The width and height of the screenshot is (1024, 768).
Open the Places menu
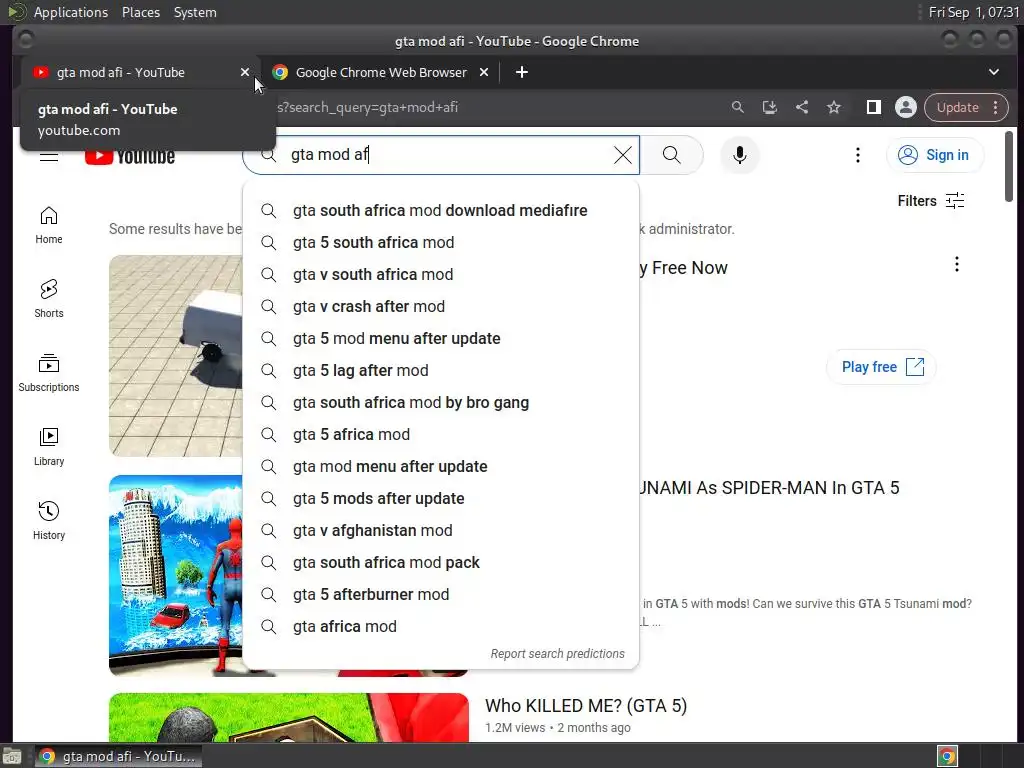[x=140, y=12]
